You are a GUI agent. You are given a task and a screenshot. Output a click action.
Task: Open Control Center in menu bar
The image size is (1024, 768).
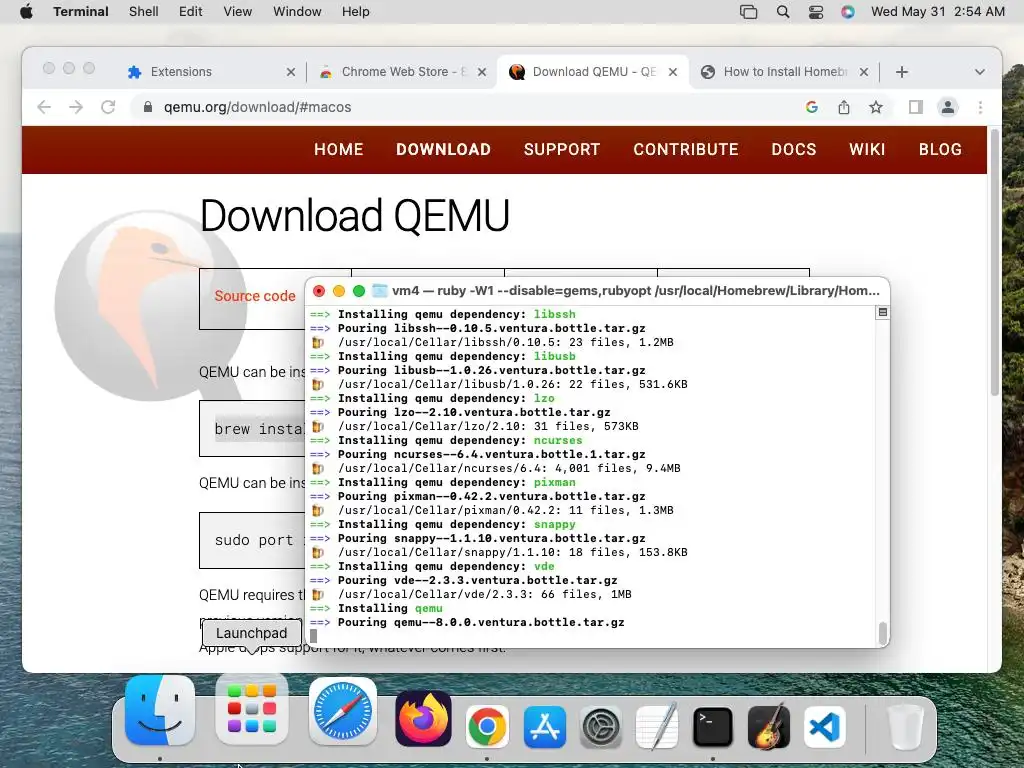click(x=816, y=12)
